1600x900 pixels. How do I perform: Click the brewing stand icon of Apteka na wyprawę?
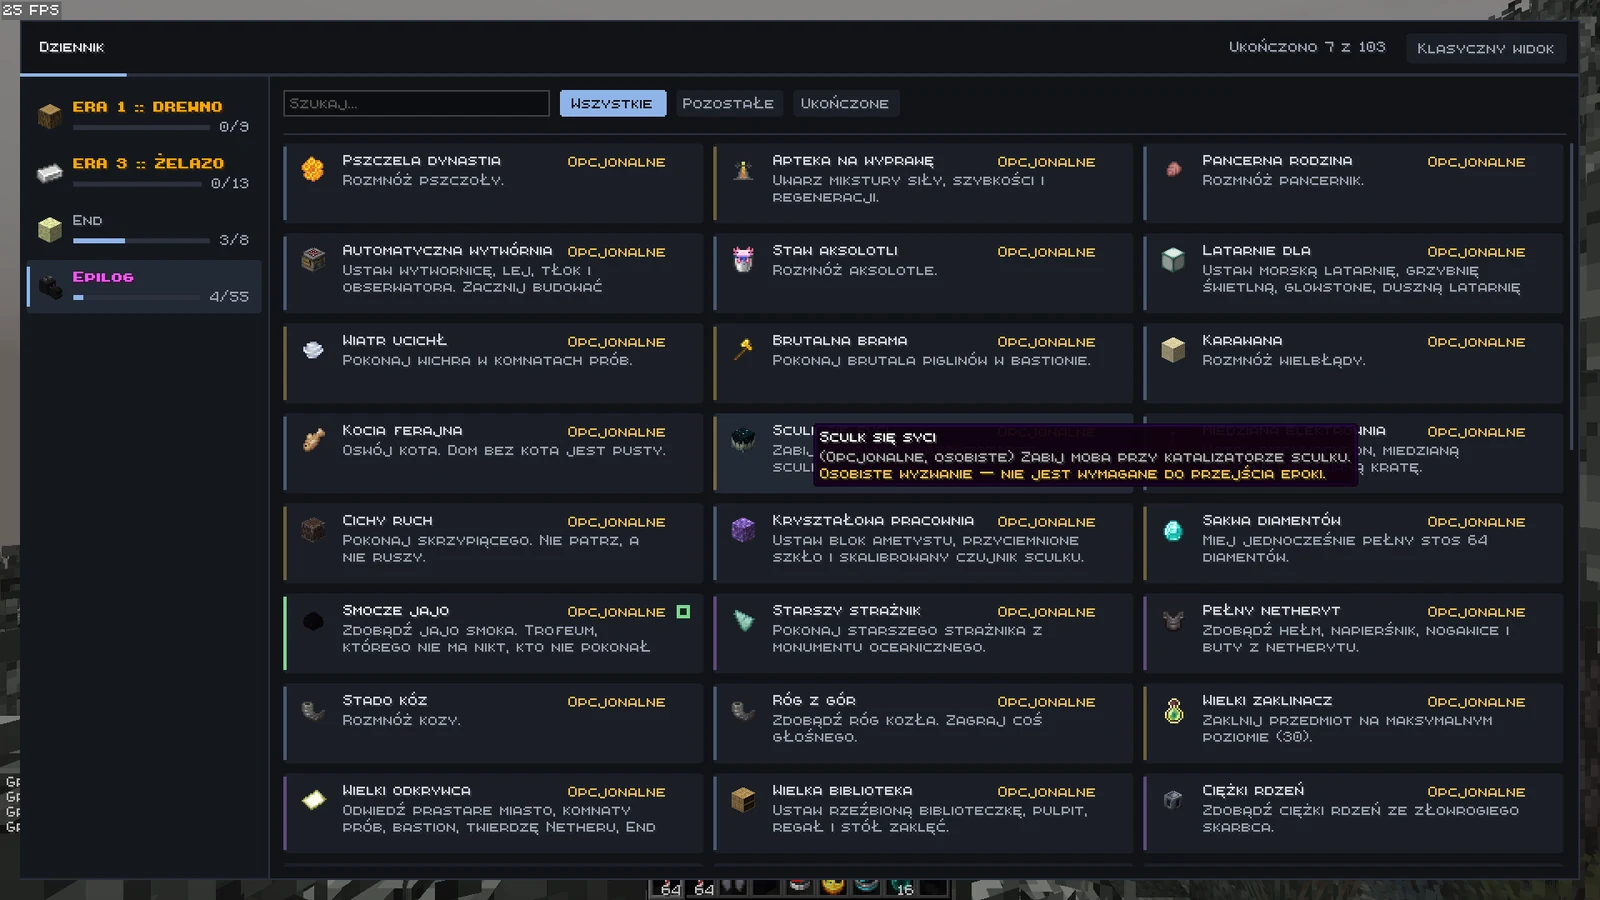(x=743, y=169)
